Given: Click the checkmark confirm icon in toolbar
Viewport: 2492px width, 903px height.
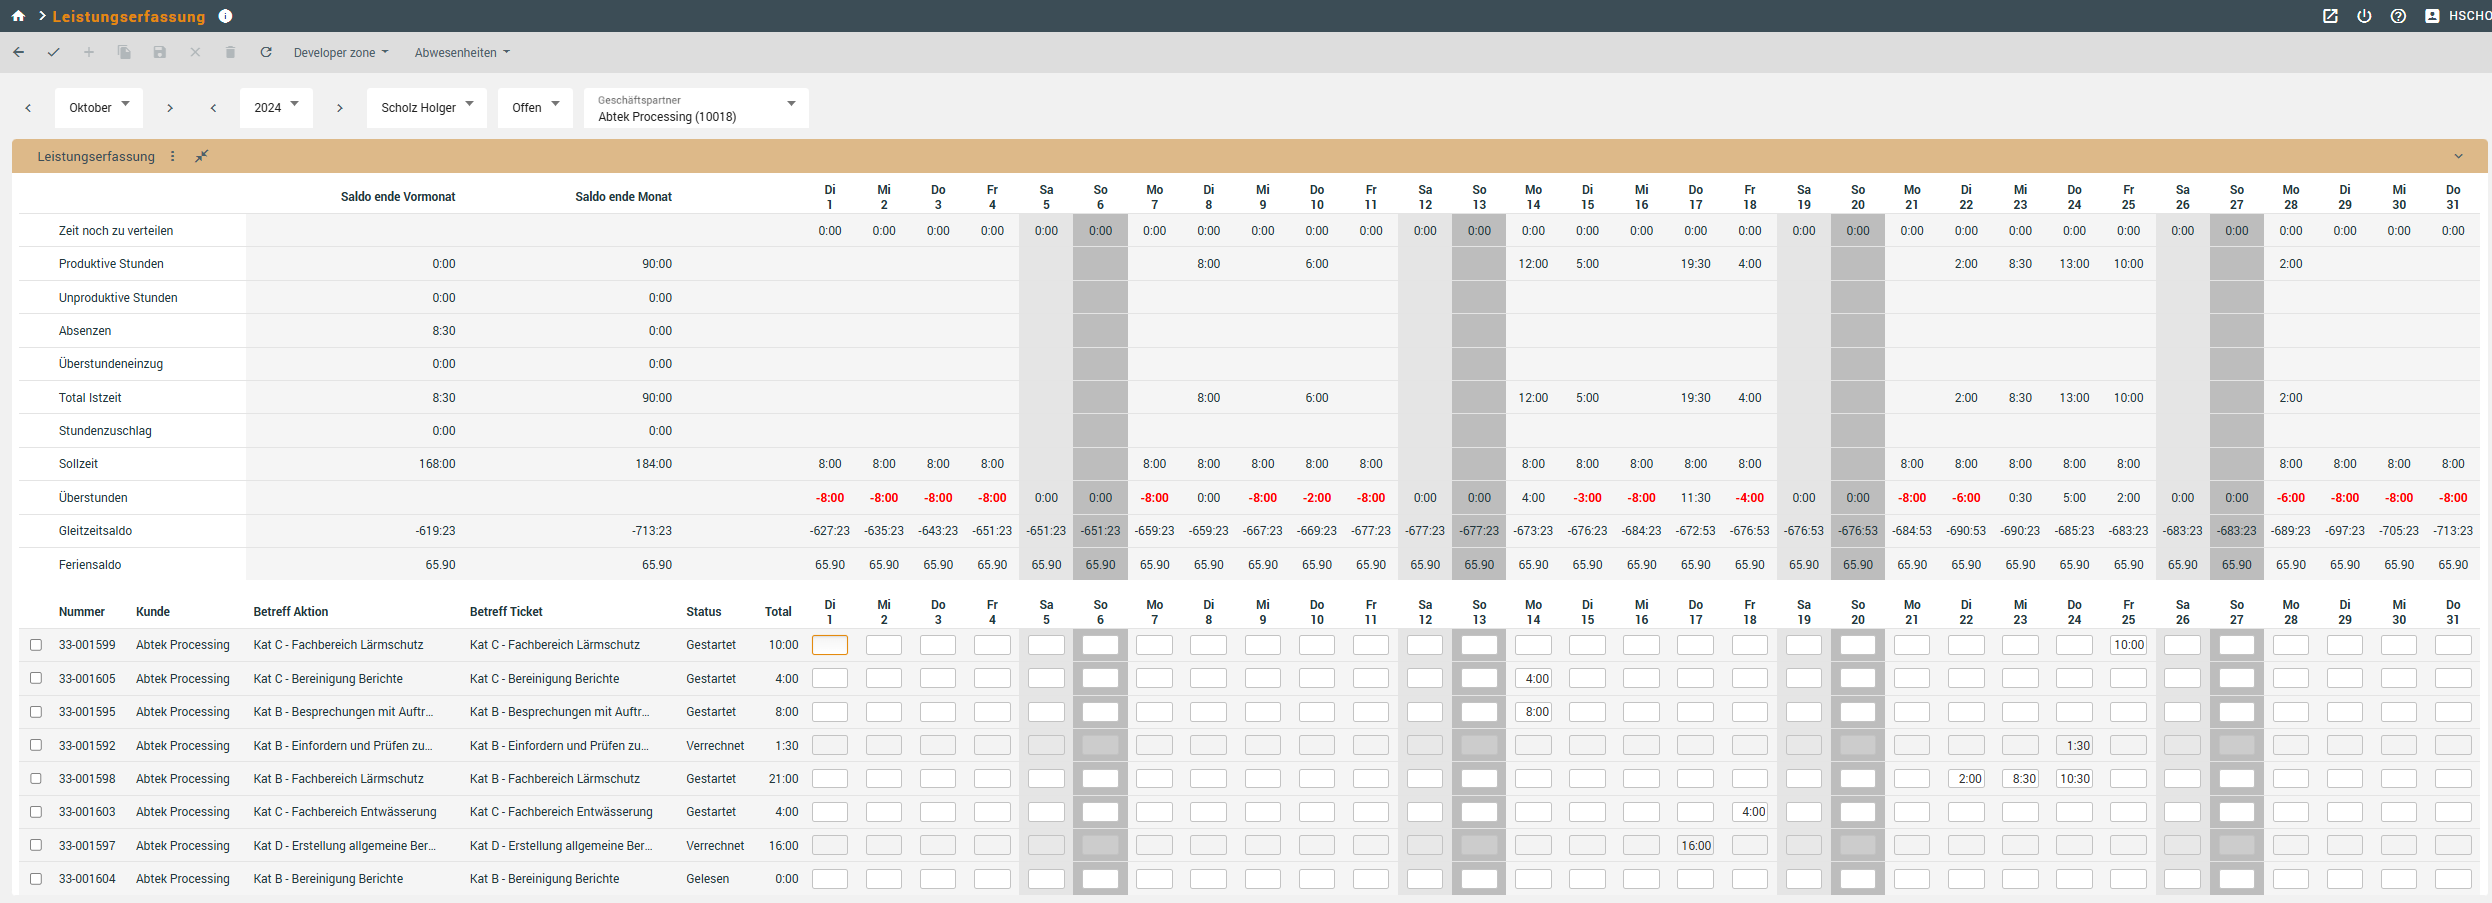Looking at the screenshot, I should click(54, 52).
